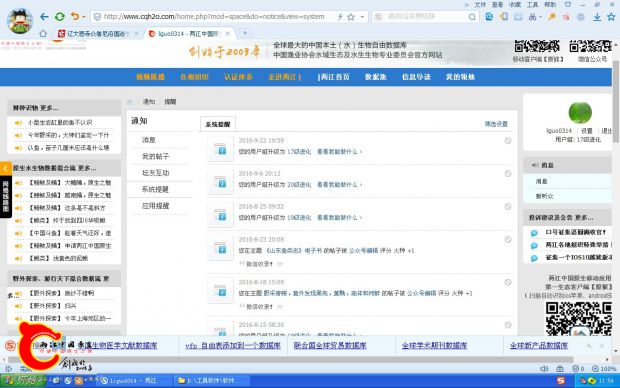
Task: Click the user avatar in the browser corner
Action: click(x=20, y=21)
